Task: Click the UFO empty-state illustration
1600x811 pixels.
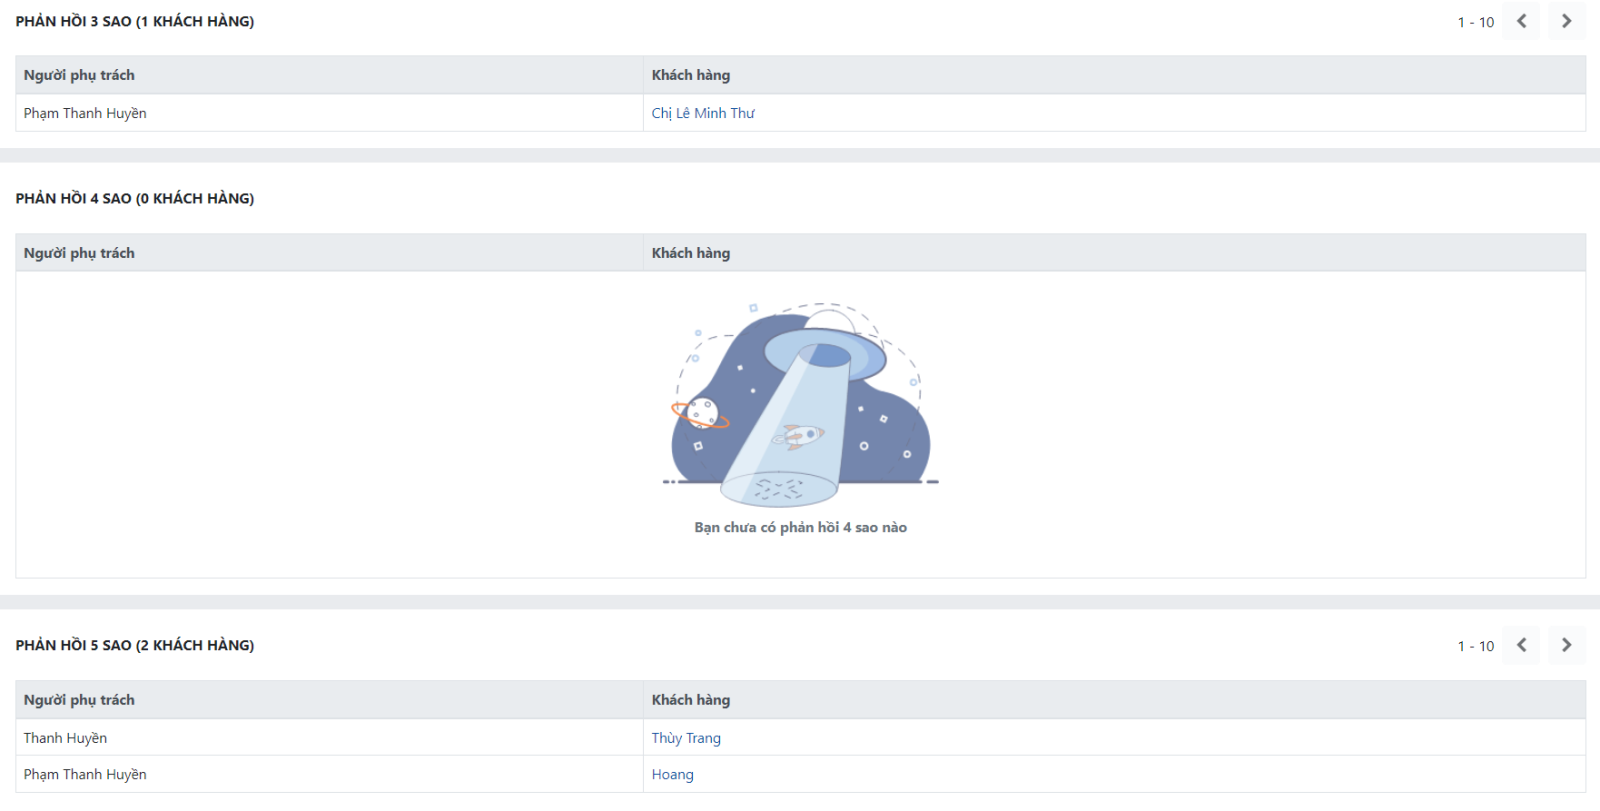Action: point(801,405)
